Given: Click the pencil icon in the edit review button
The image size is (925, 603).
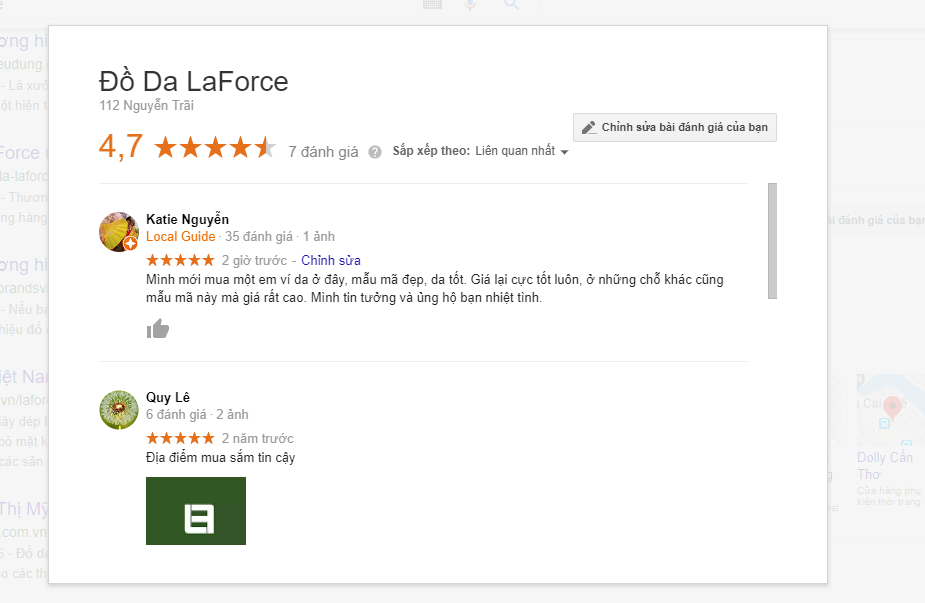Looking at the screenshot, I should pyautogui.click(x=589, y=128).
